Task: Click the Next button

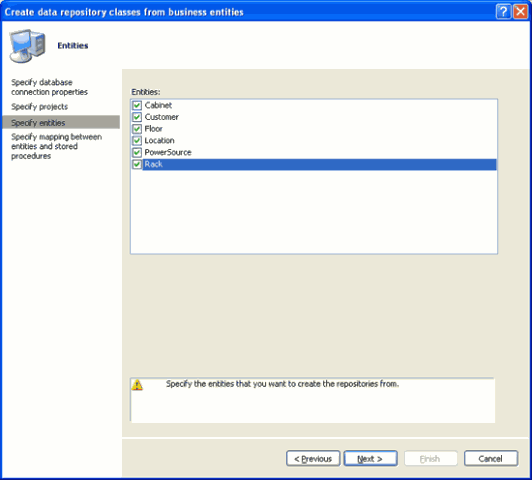Action: 370,459
